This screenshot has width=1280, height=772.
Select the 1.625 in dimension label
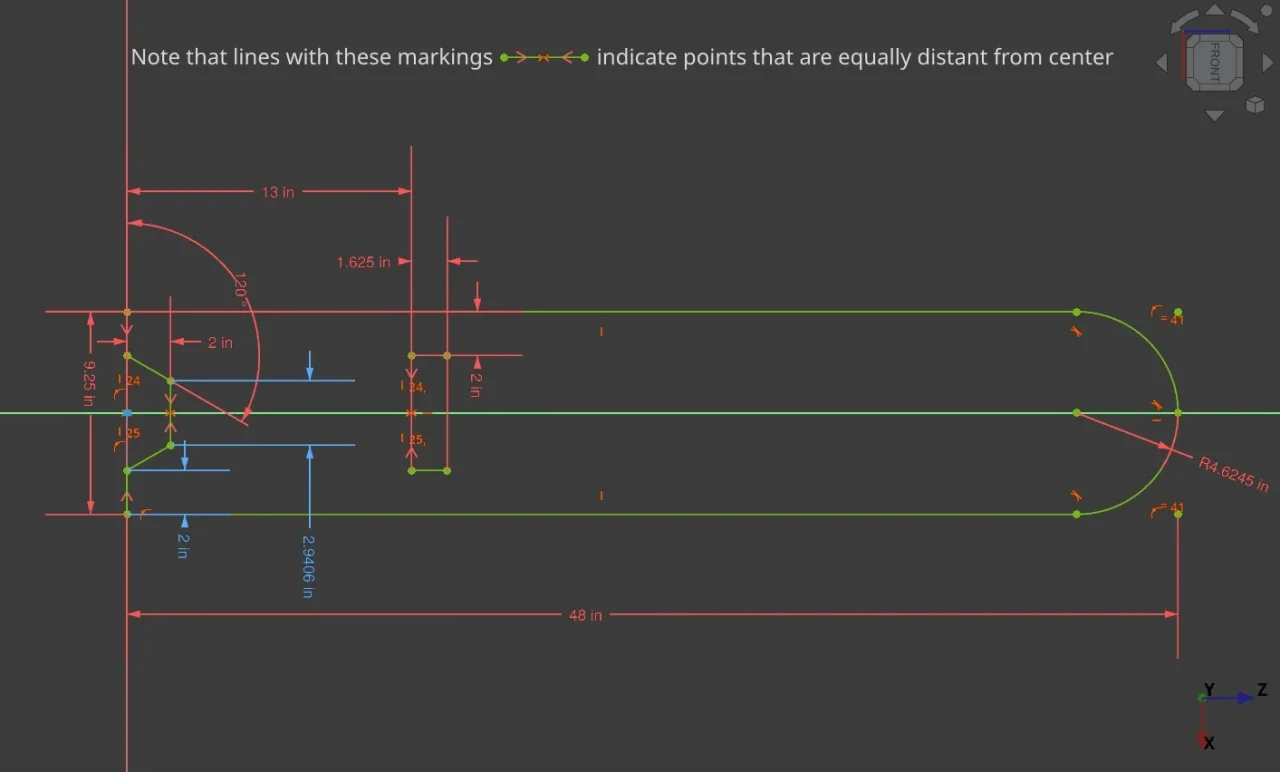point(363,262)
